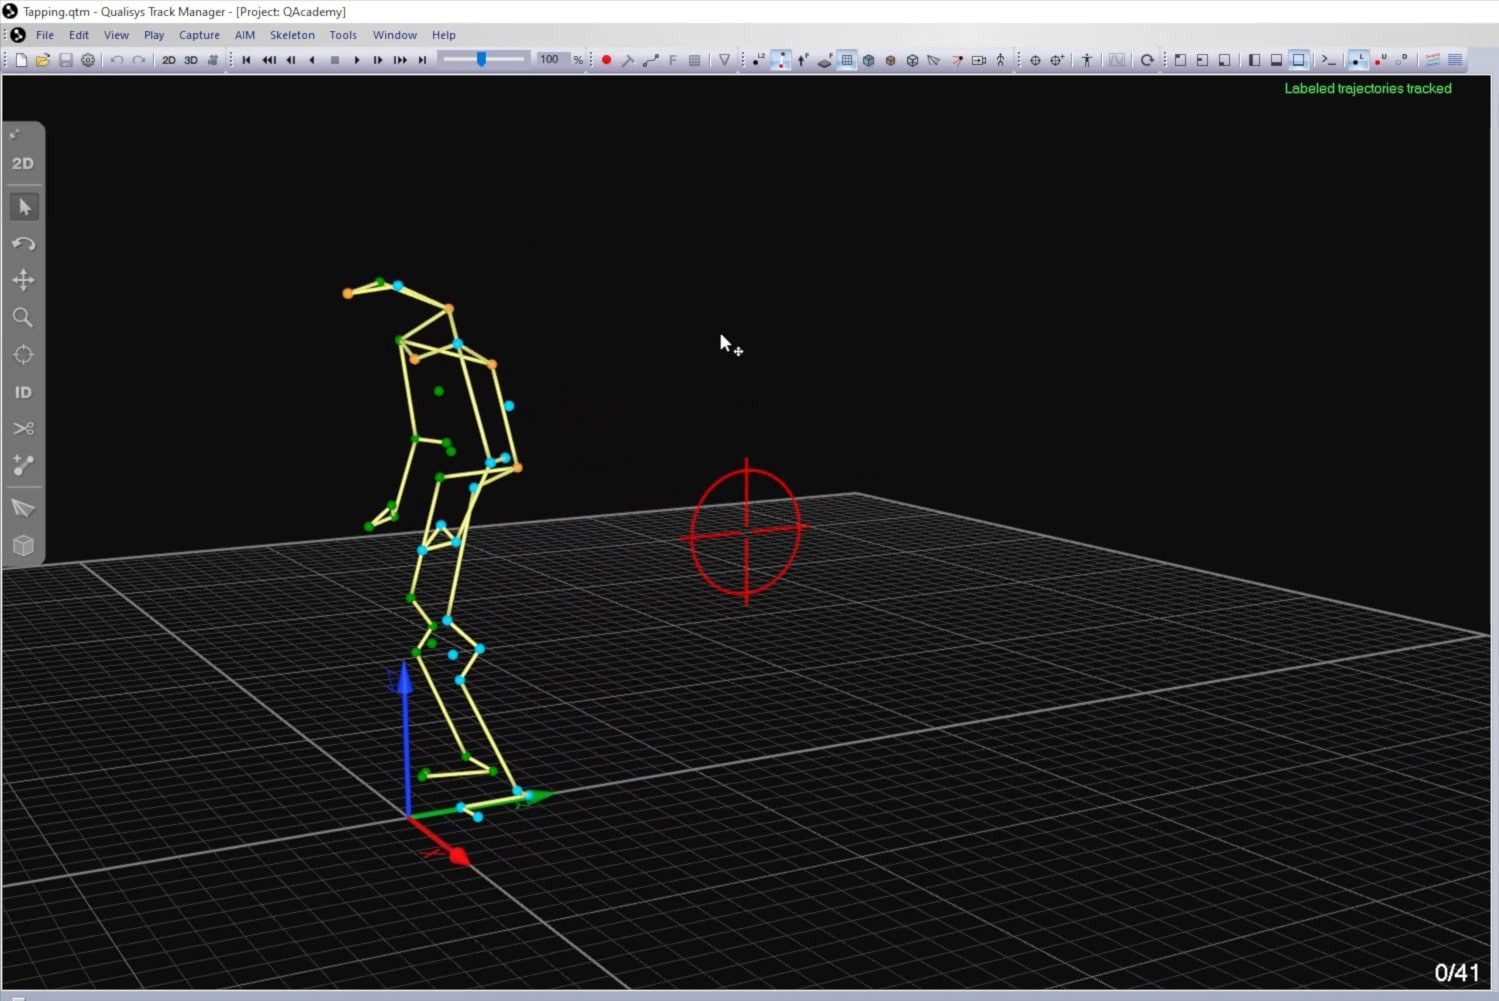Step one frame backward
This screenshot has width=1499, height=1001.
(x=291, y=60)
